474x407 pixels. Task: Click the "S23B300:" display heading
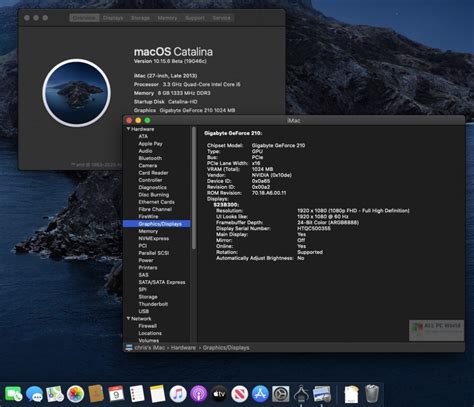click(226, 205)
